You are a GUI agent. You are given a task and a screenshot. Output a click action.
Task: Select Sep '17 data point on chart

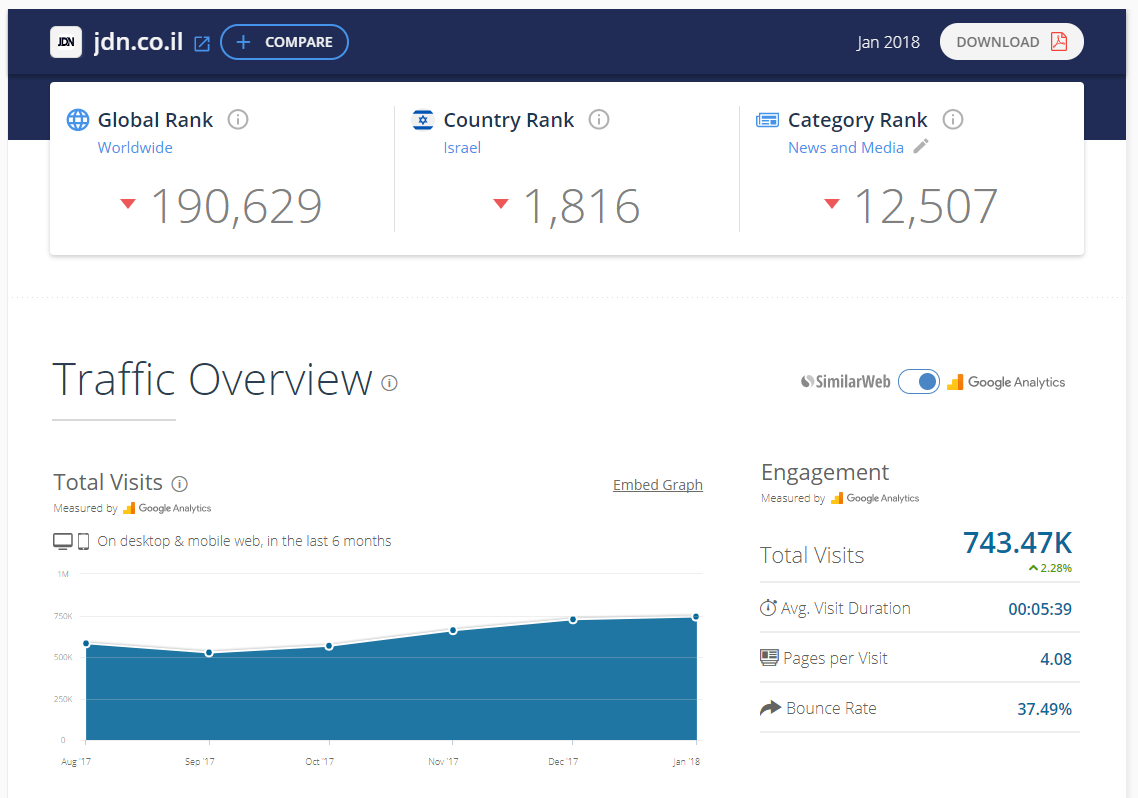pos(209,653)
